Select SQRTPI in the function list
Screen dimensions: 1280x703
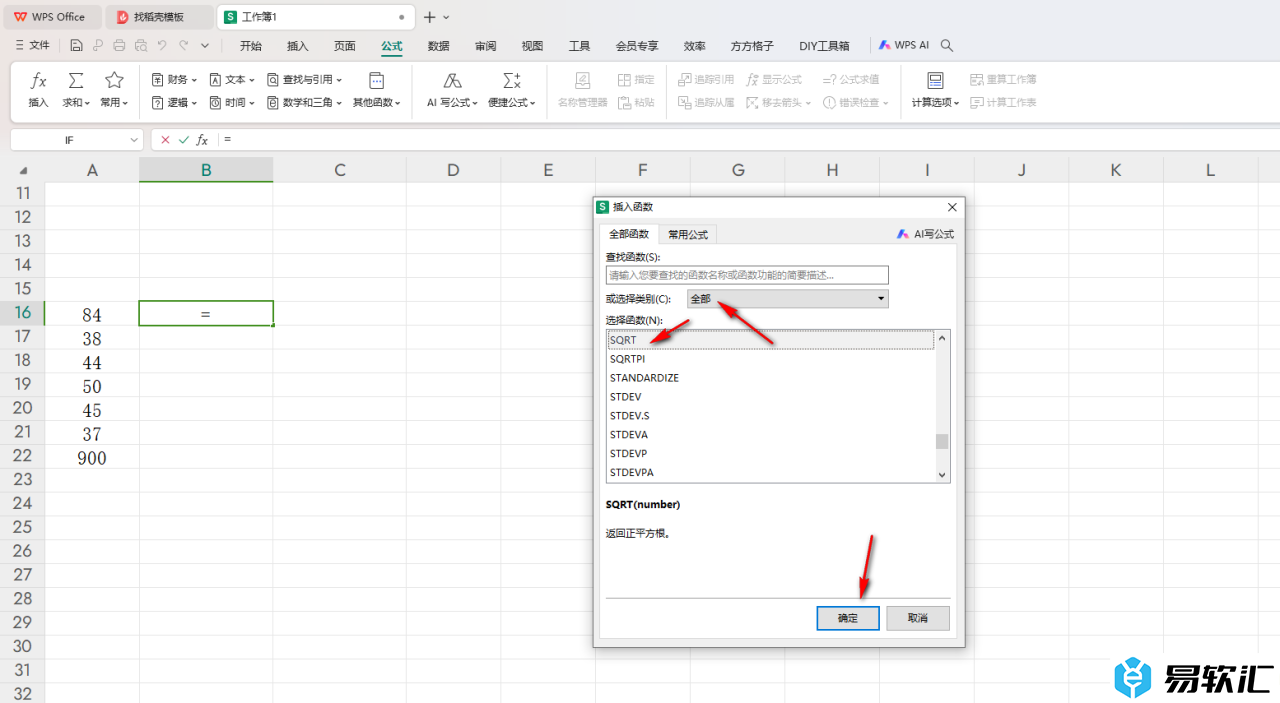point(771,359)
